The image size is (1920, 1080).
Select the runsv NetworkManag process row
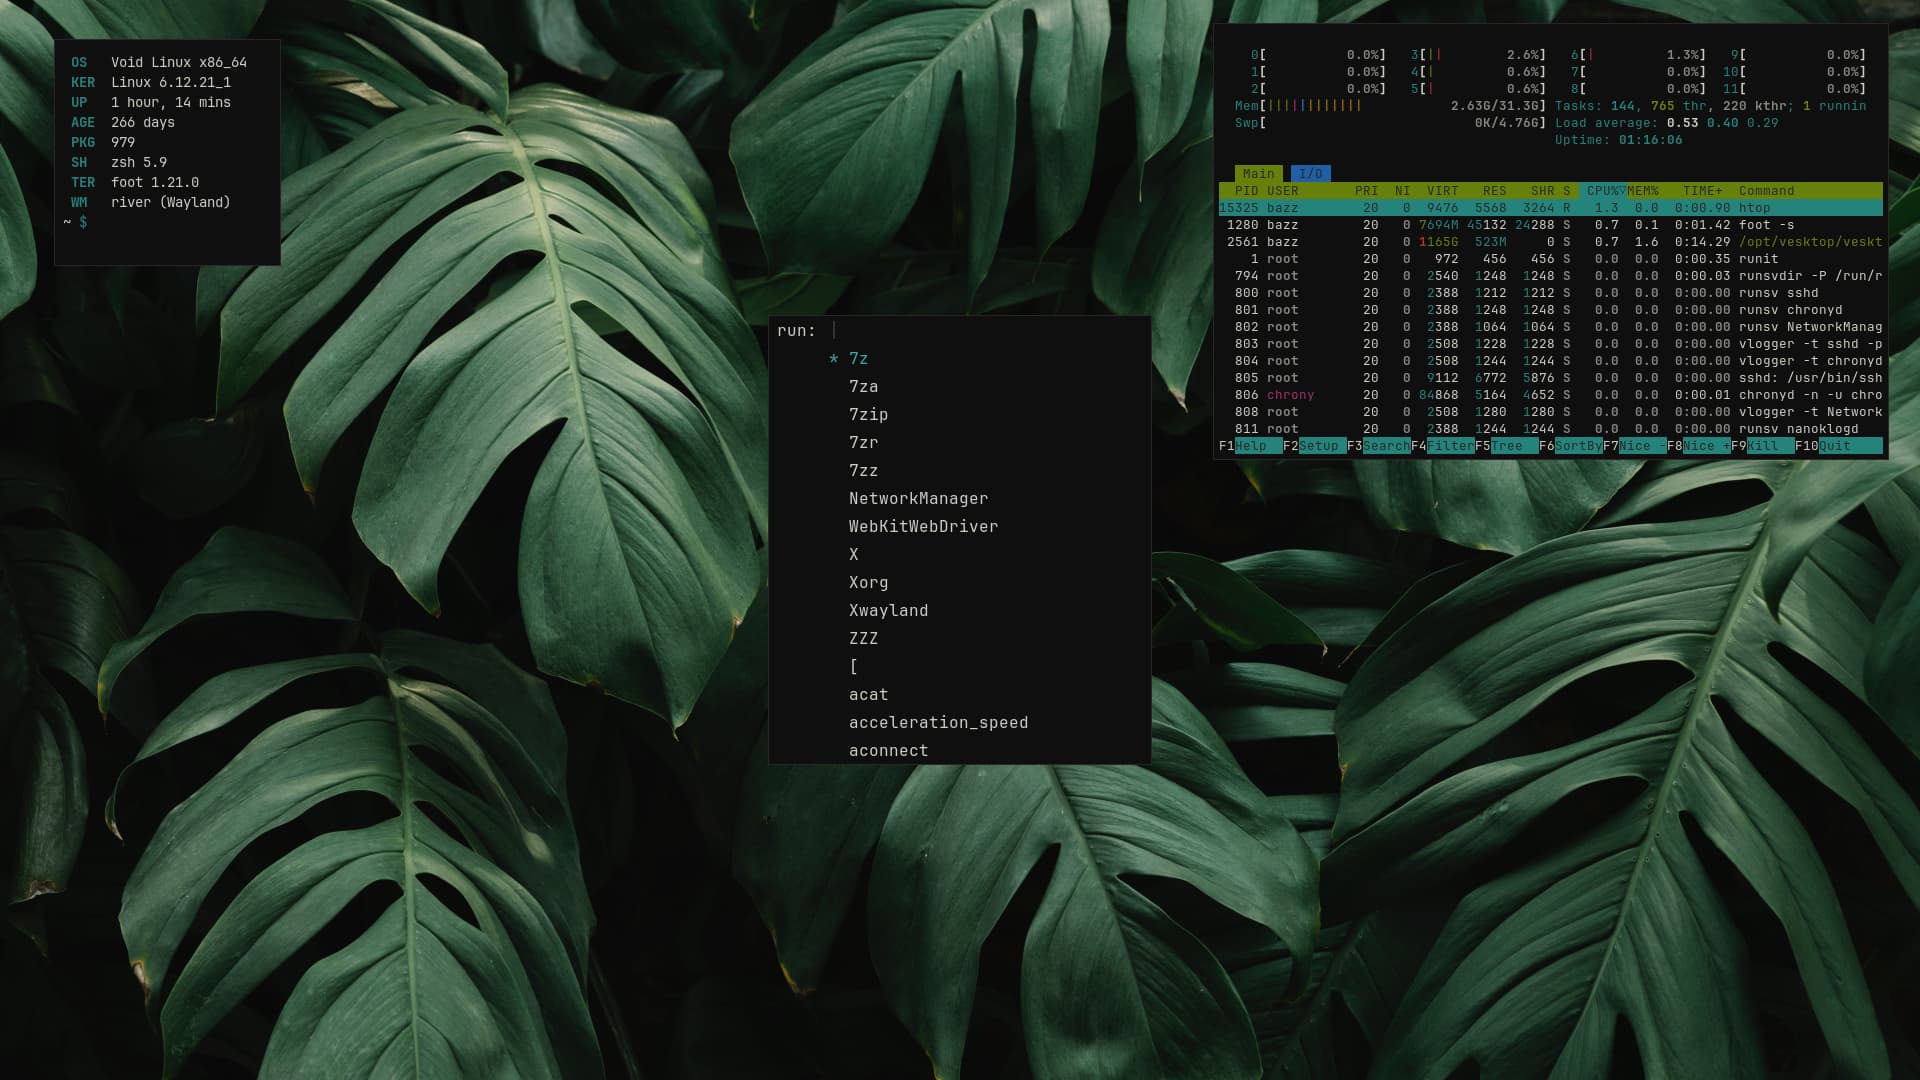click(x=1550, y=327)
